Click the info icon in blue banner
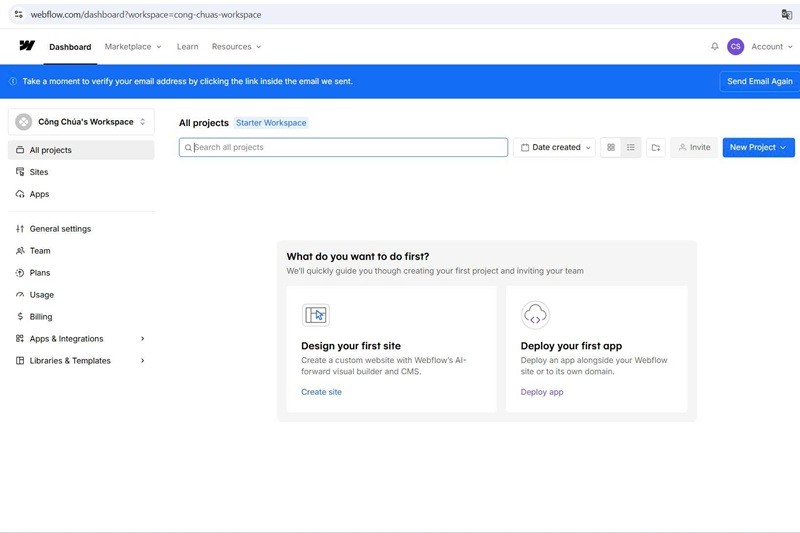This screenshot has width=800, height=533. [13, 81]
